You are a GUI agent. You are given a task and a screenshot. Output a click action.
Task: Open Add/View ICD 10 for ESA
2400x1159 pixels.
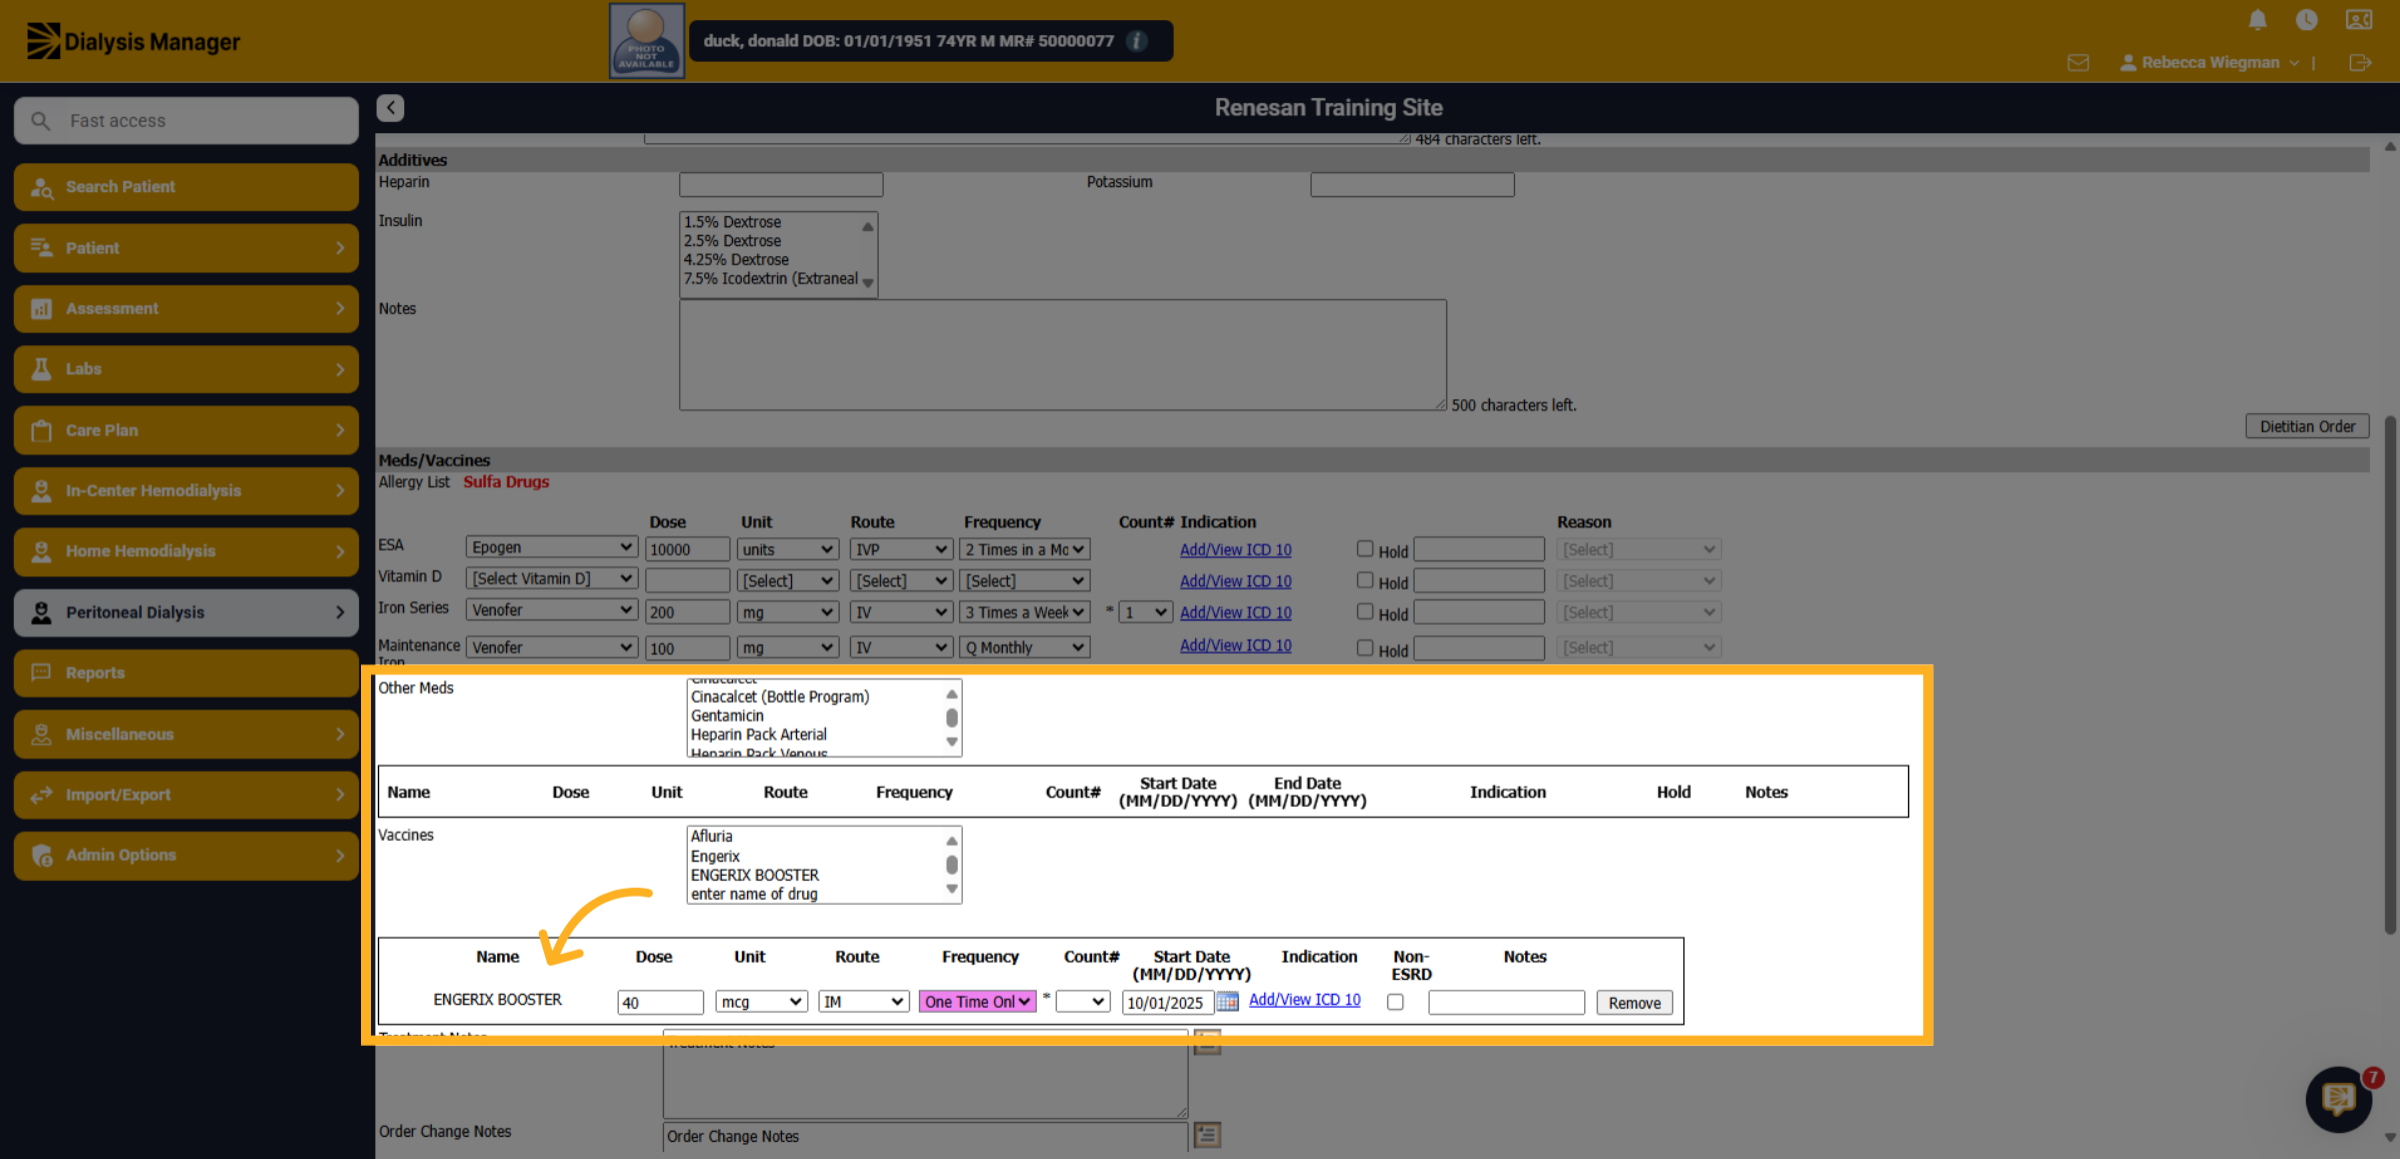[1235, 550]
